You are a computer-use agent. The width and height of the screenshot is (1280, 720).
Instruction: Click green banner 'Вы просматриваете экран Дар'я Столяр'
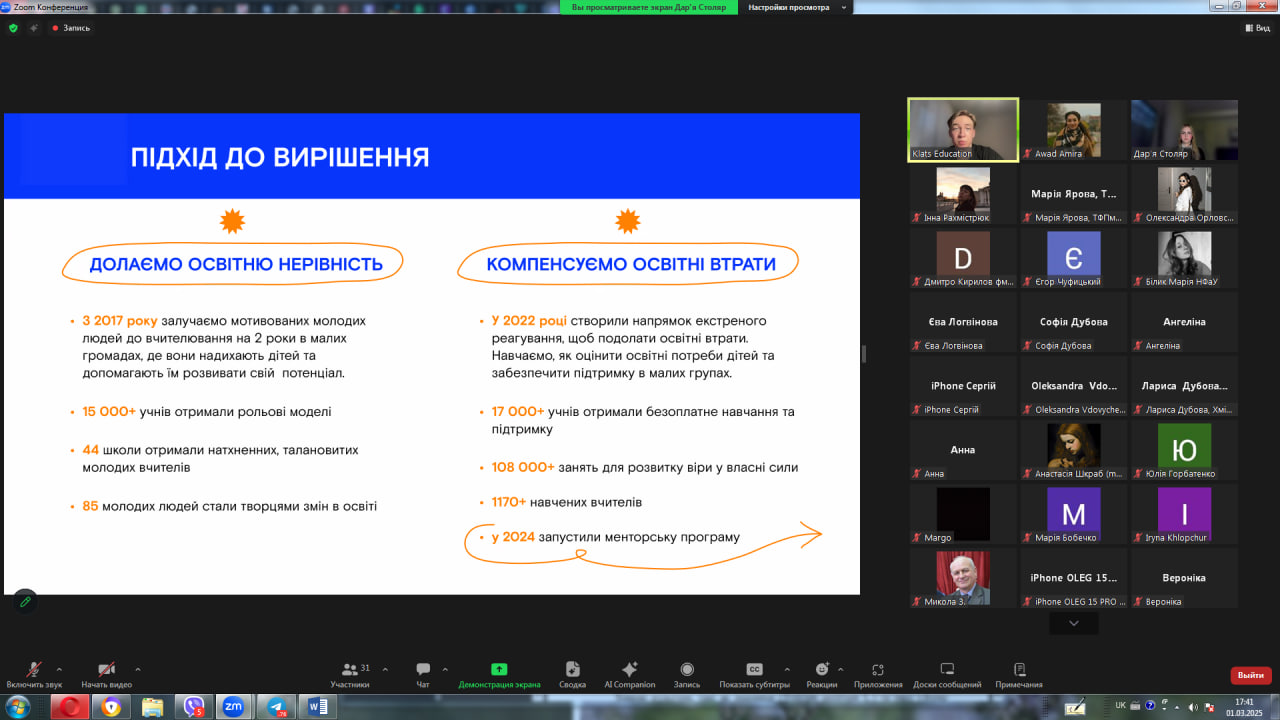point(649,7)
